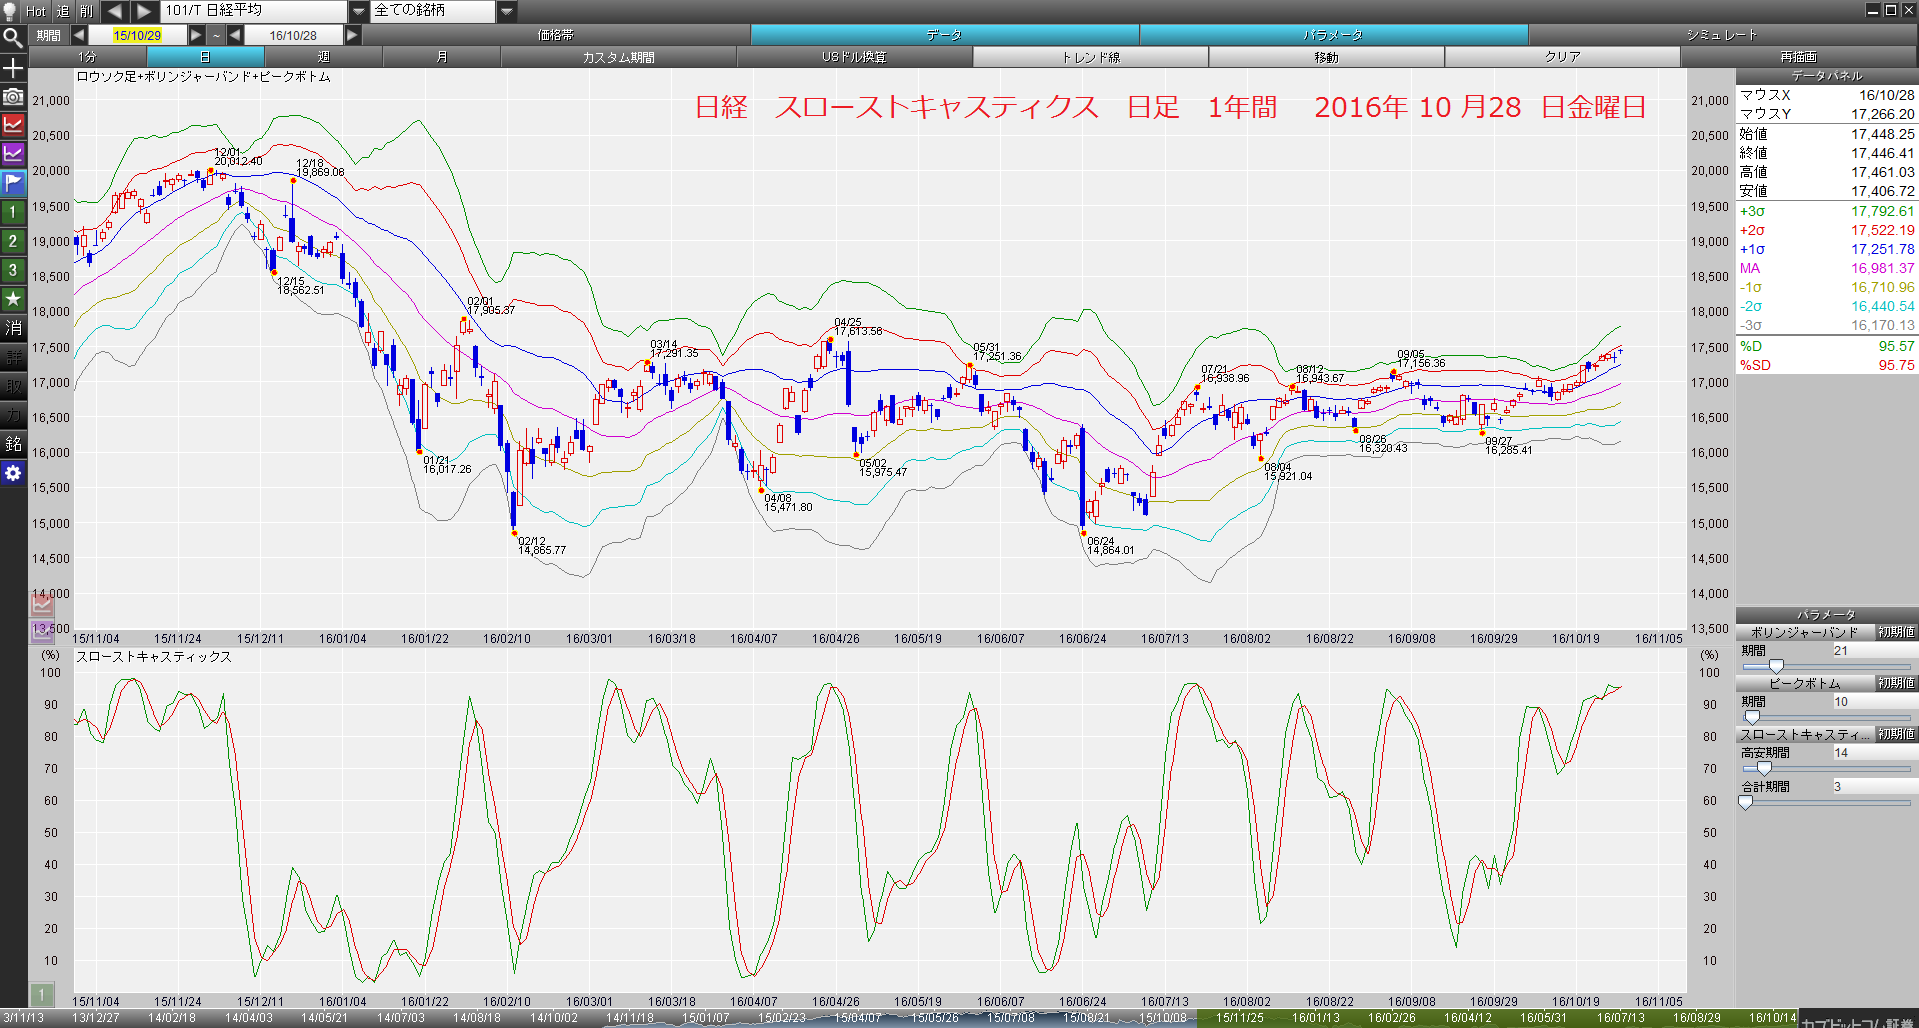Switch to the シミュレート tab

pyautogui.click(x=1722, y=35)
